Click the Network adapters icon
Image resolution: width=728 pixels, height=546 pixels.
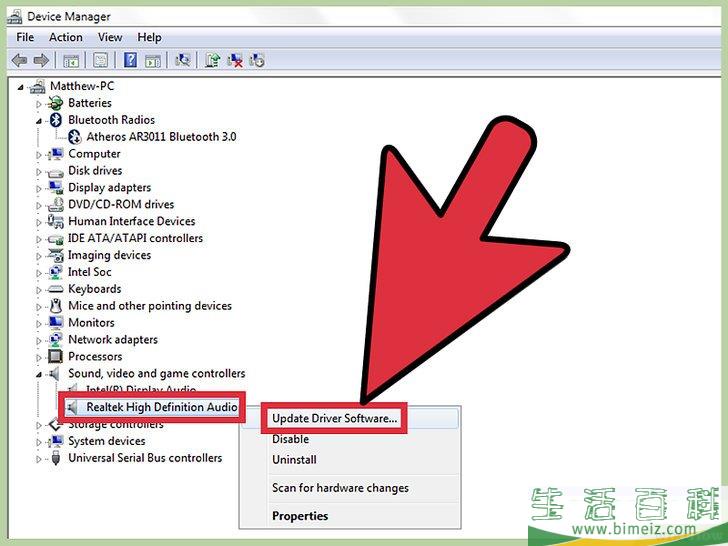56,340
